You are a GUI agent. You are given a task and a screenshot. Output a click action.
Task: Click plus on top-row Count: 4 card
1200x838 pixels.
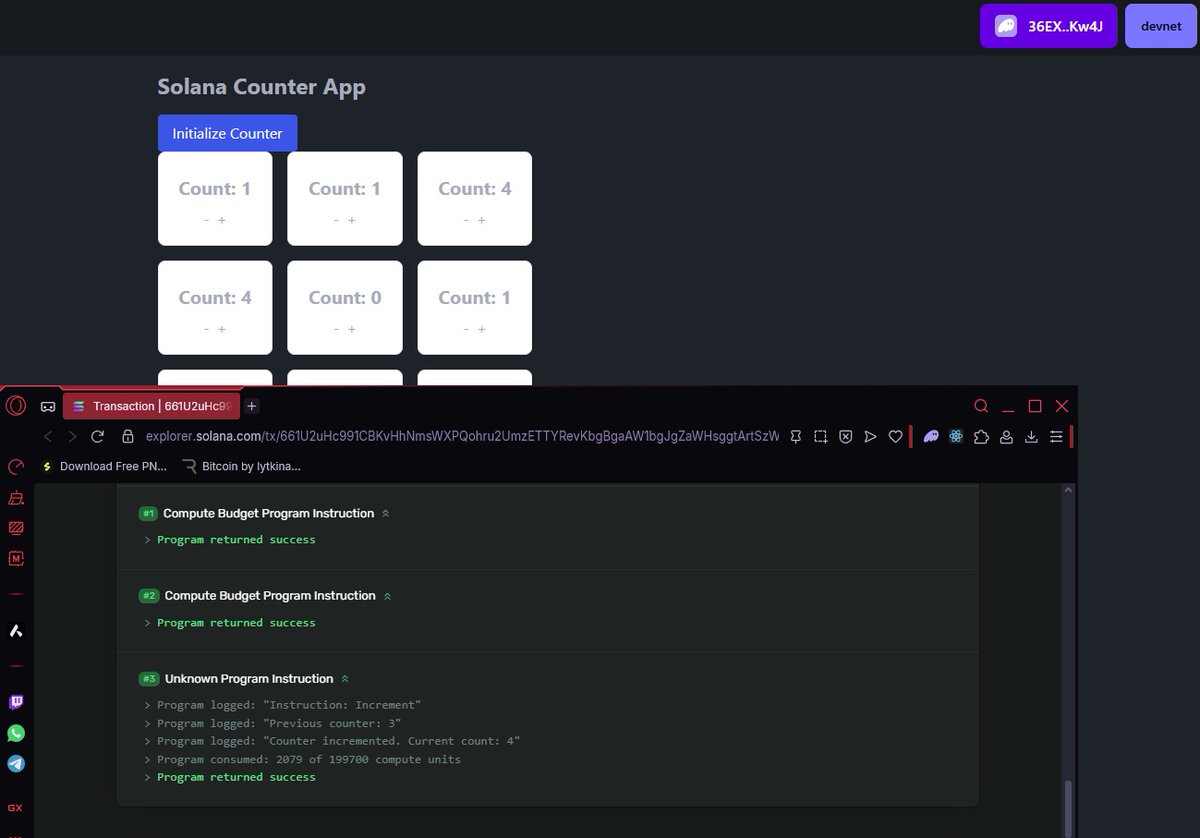pyautogui.click(x=482, y=220)
